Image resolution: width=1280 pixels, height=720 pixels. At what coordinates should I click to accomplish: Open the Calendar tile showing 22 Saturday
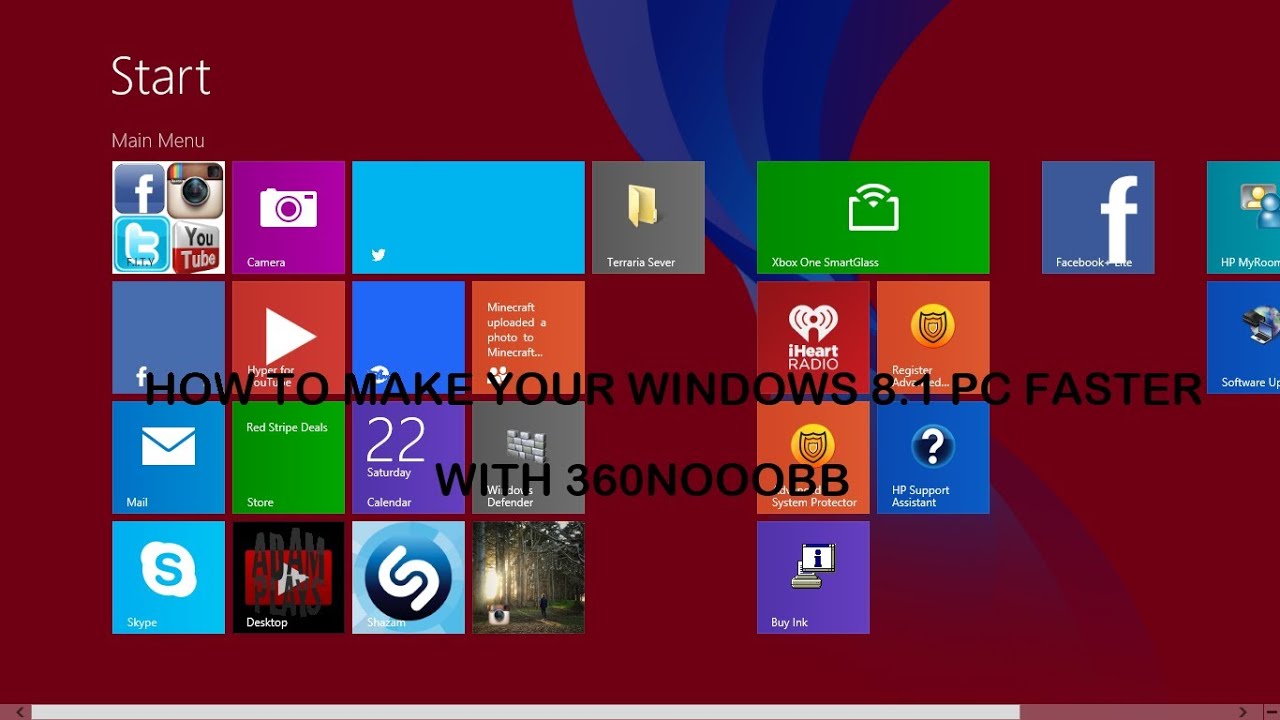pyautogui.click(x=408, y=457)
